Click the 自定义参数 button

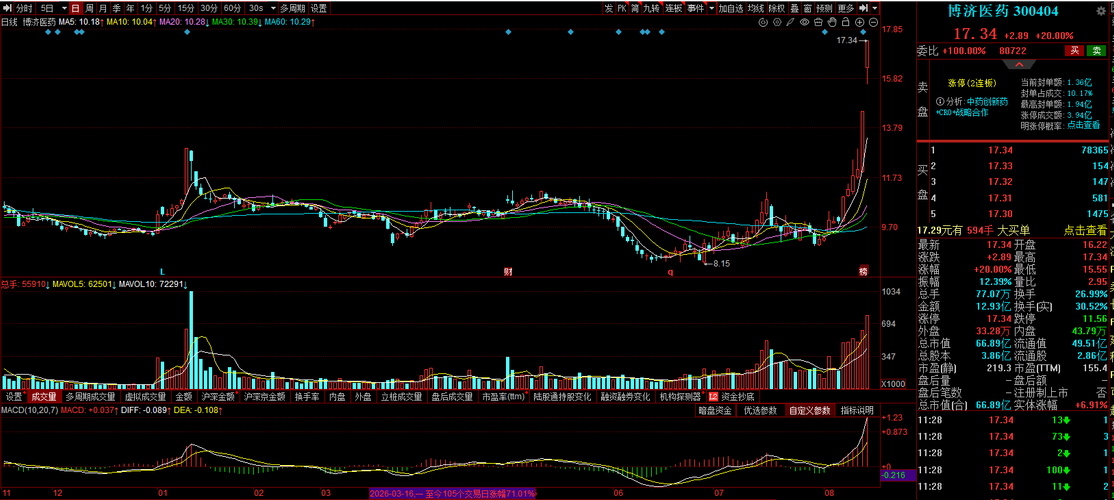coord(808,410)
